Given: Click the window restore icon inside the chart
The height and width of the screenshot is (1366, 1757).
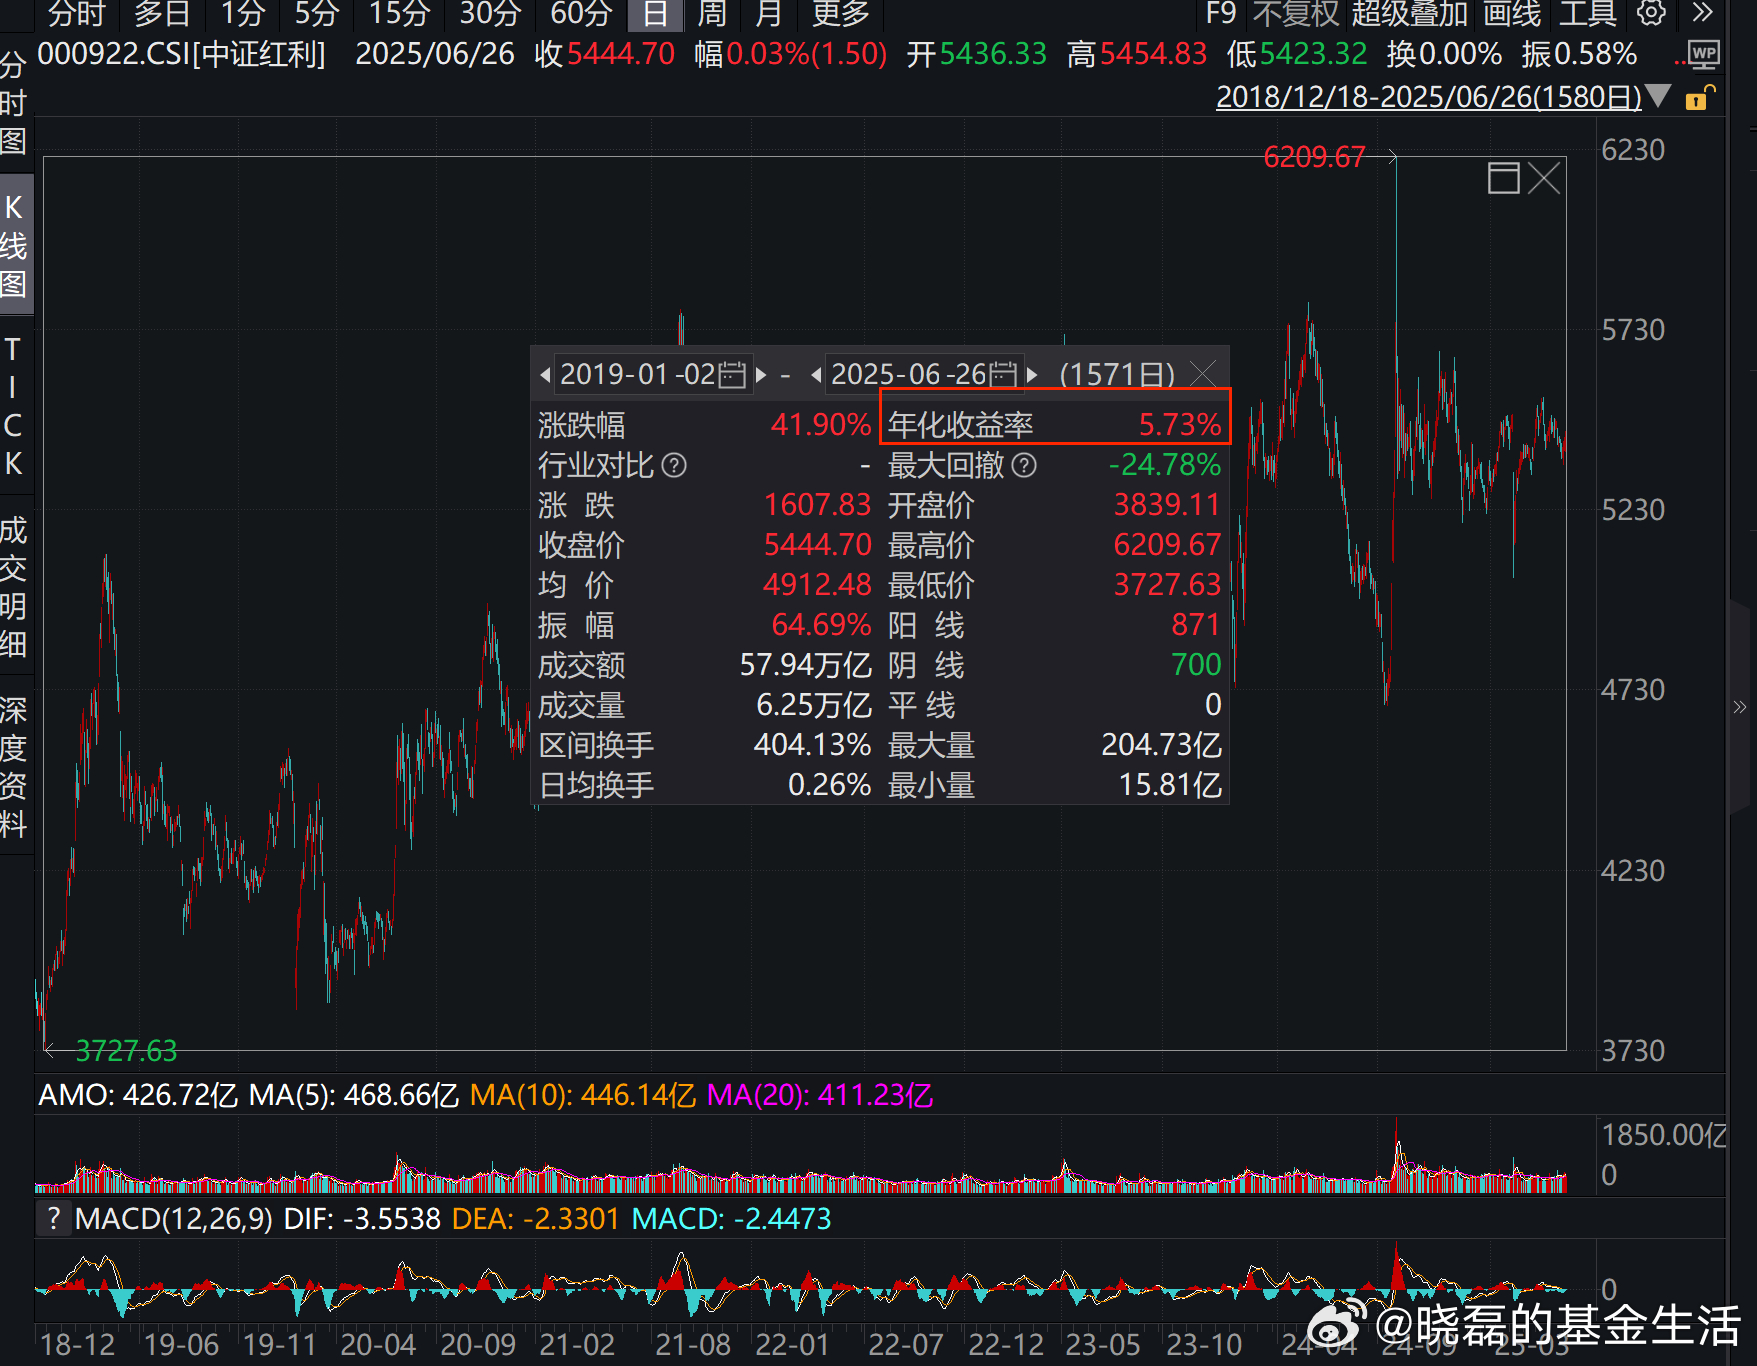Looking at the screenshot, I should click(1503, 177).
